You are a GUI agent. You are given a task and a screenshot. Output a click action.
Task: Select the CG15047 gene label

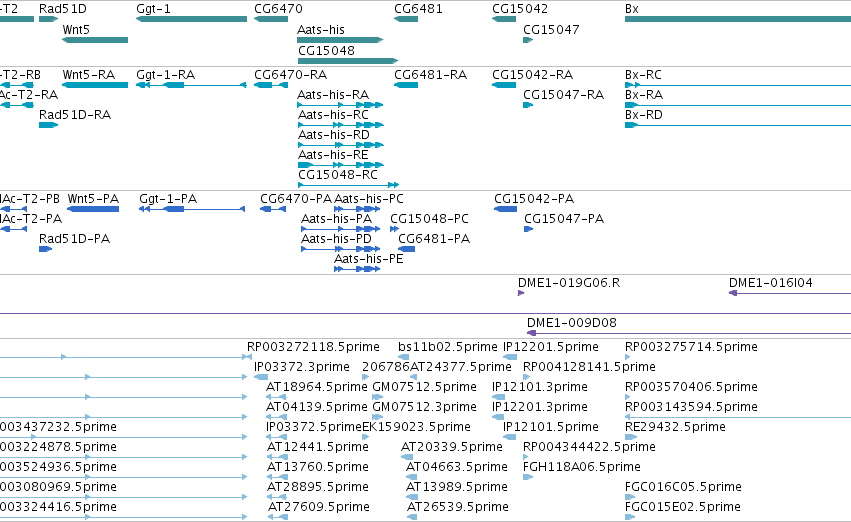click(x=551, y=29)
